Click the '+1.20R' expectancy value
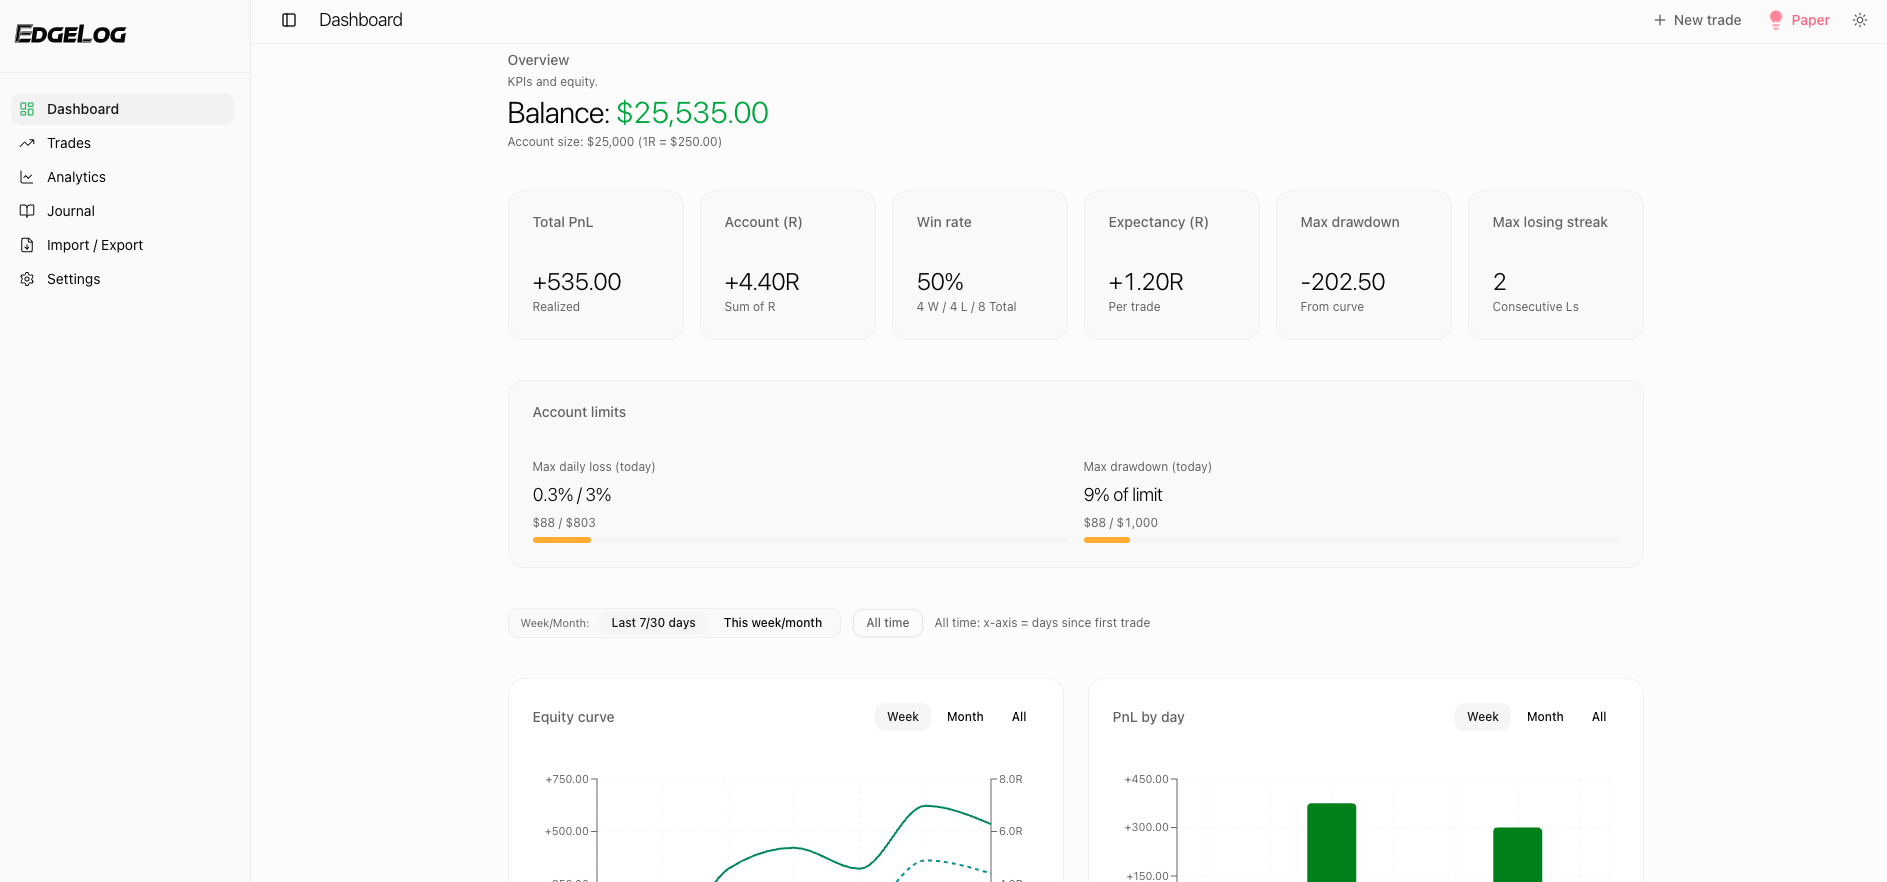This screenshot has height=882, width=1887. click(x=1146, y=282)
